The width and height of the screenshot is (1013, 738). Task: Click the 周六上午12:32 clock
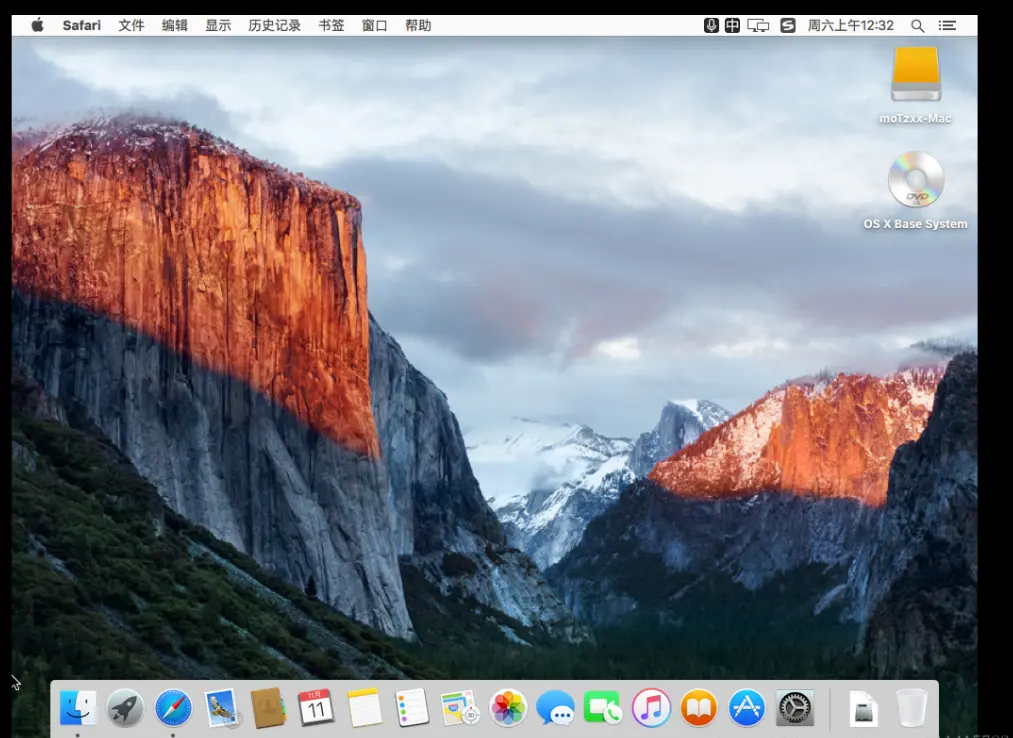[851, 25]
